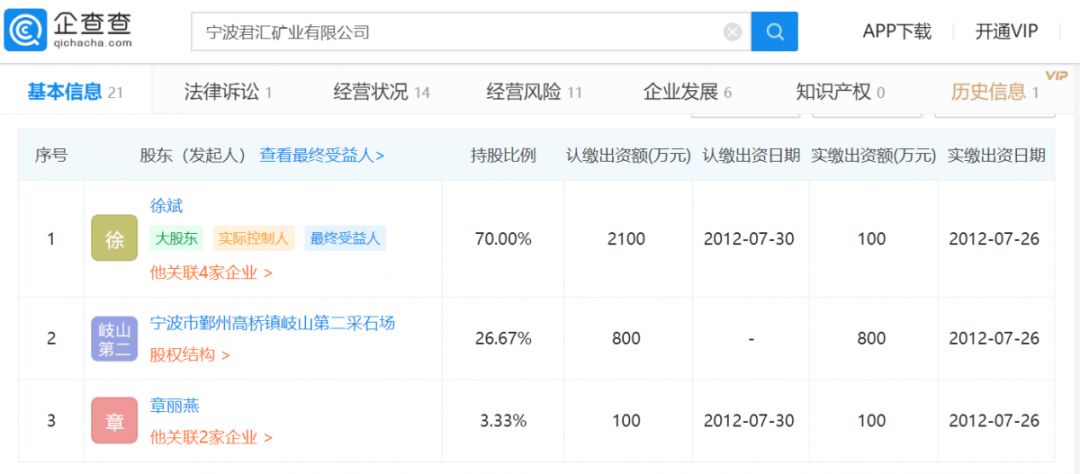Click shareholder name 徐斌

pos(167,206)
